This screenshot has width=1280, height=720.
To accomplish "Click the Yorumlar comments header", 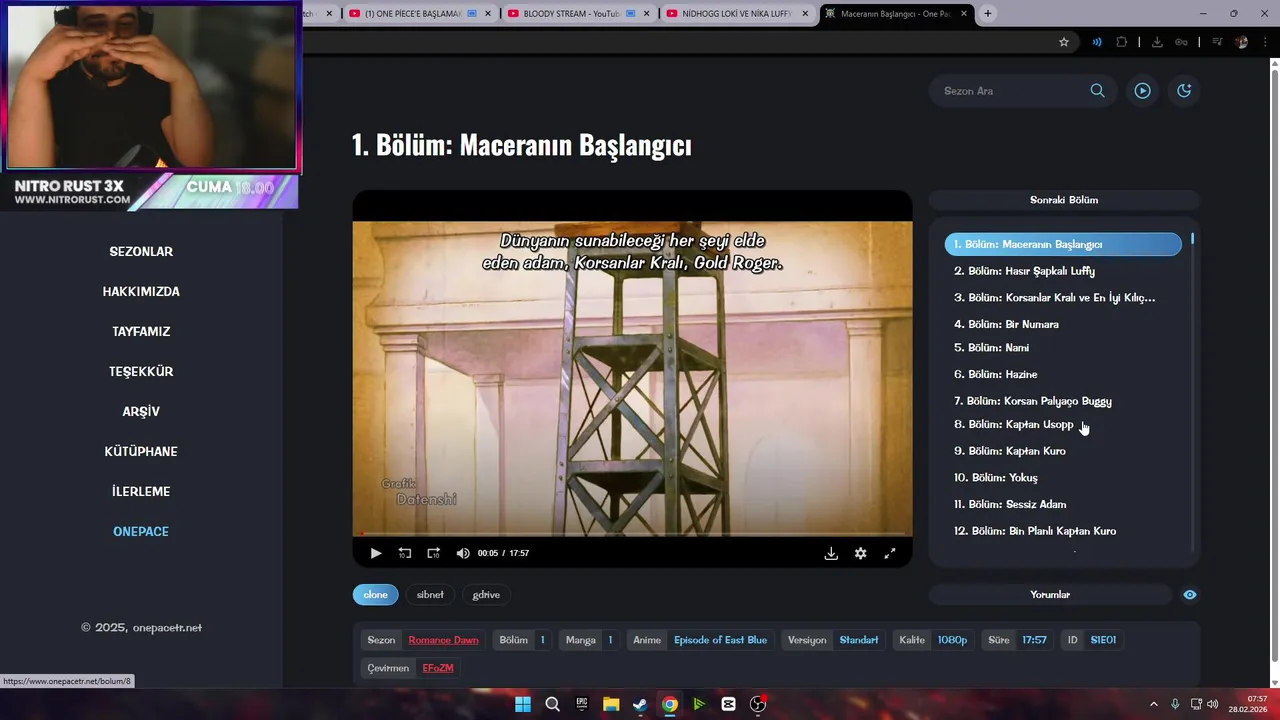I will (1050, 595).
